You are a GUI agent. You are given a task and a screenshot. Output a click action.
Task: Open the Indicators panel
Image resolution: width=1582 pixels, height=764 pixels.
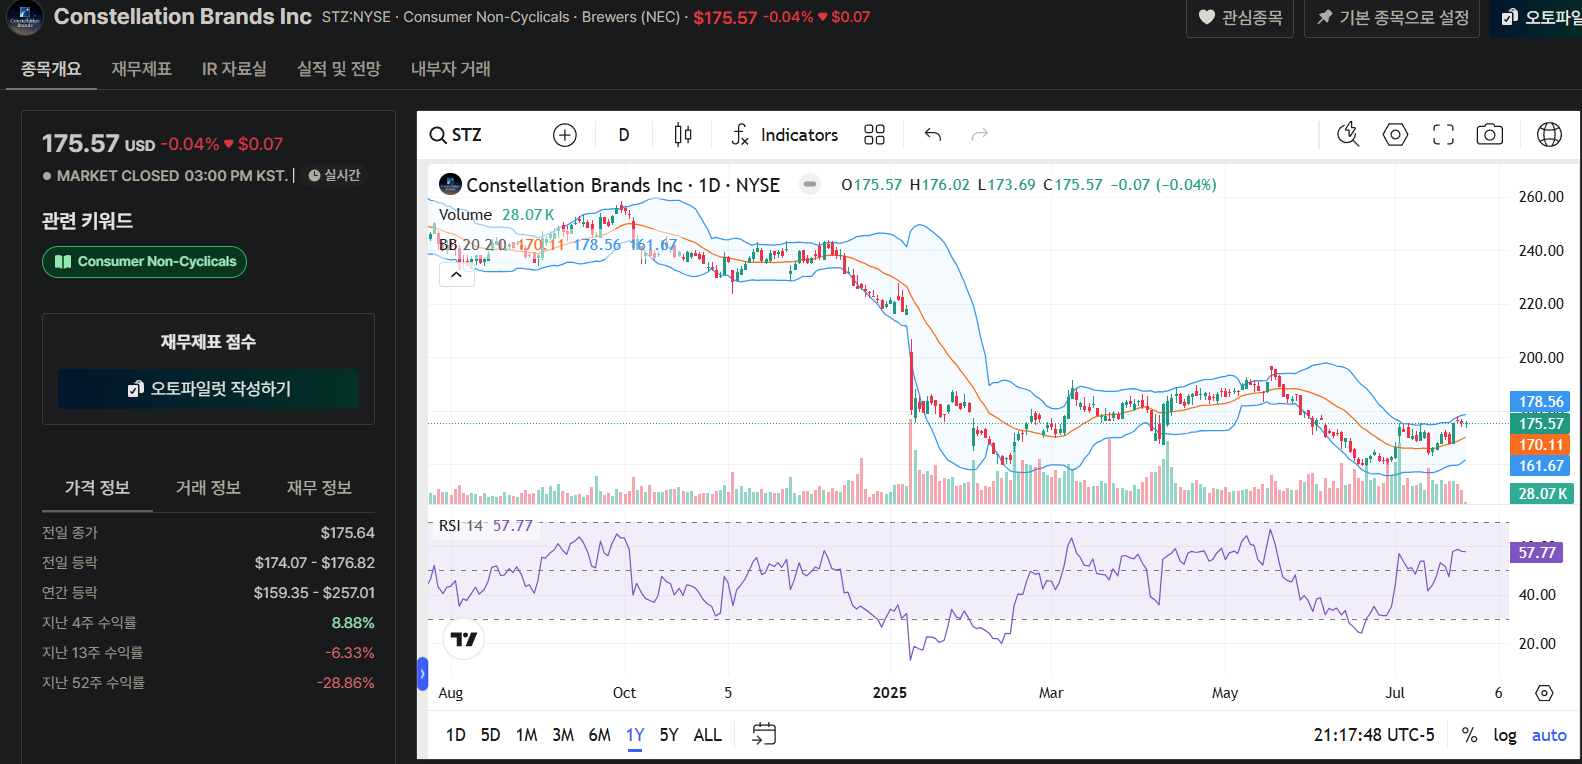point(785,135)
